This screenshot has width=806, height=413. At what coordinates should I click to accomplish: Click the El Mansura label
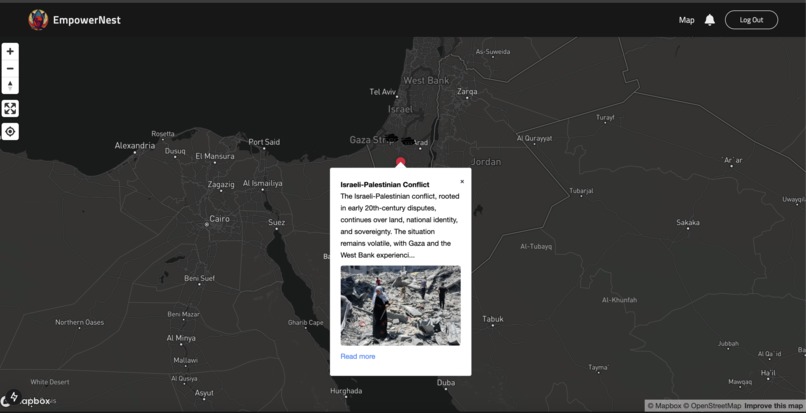215,156
